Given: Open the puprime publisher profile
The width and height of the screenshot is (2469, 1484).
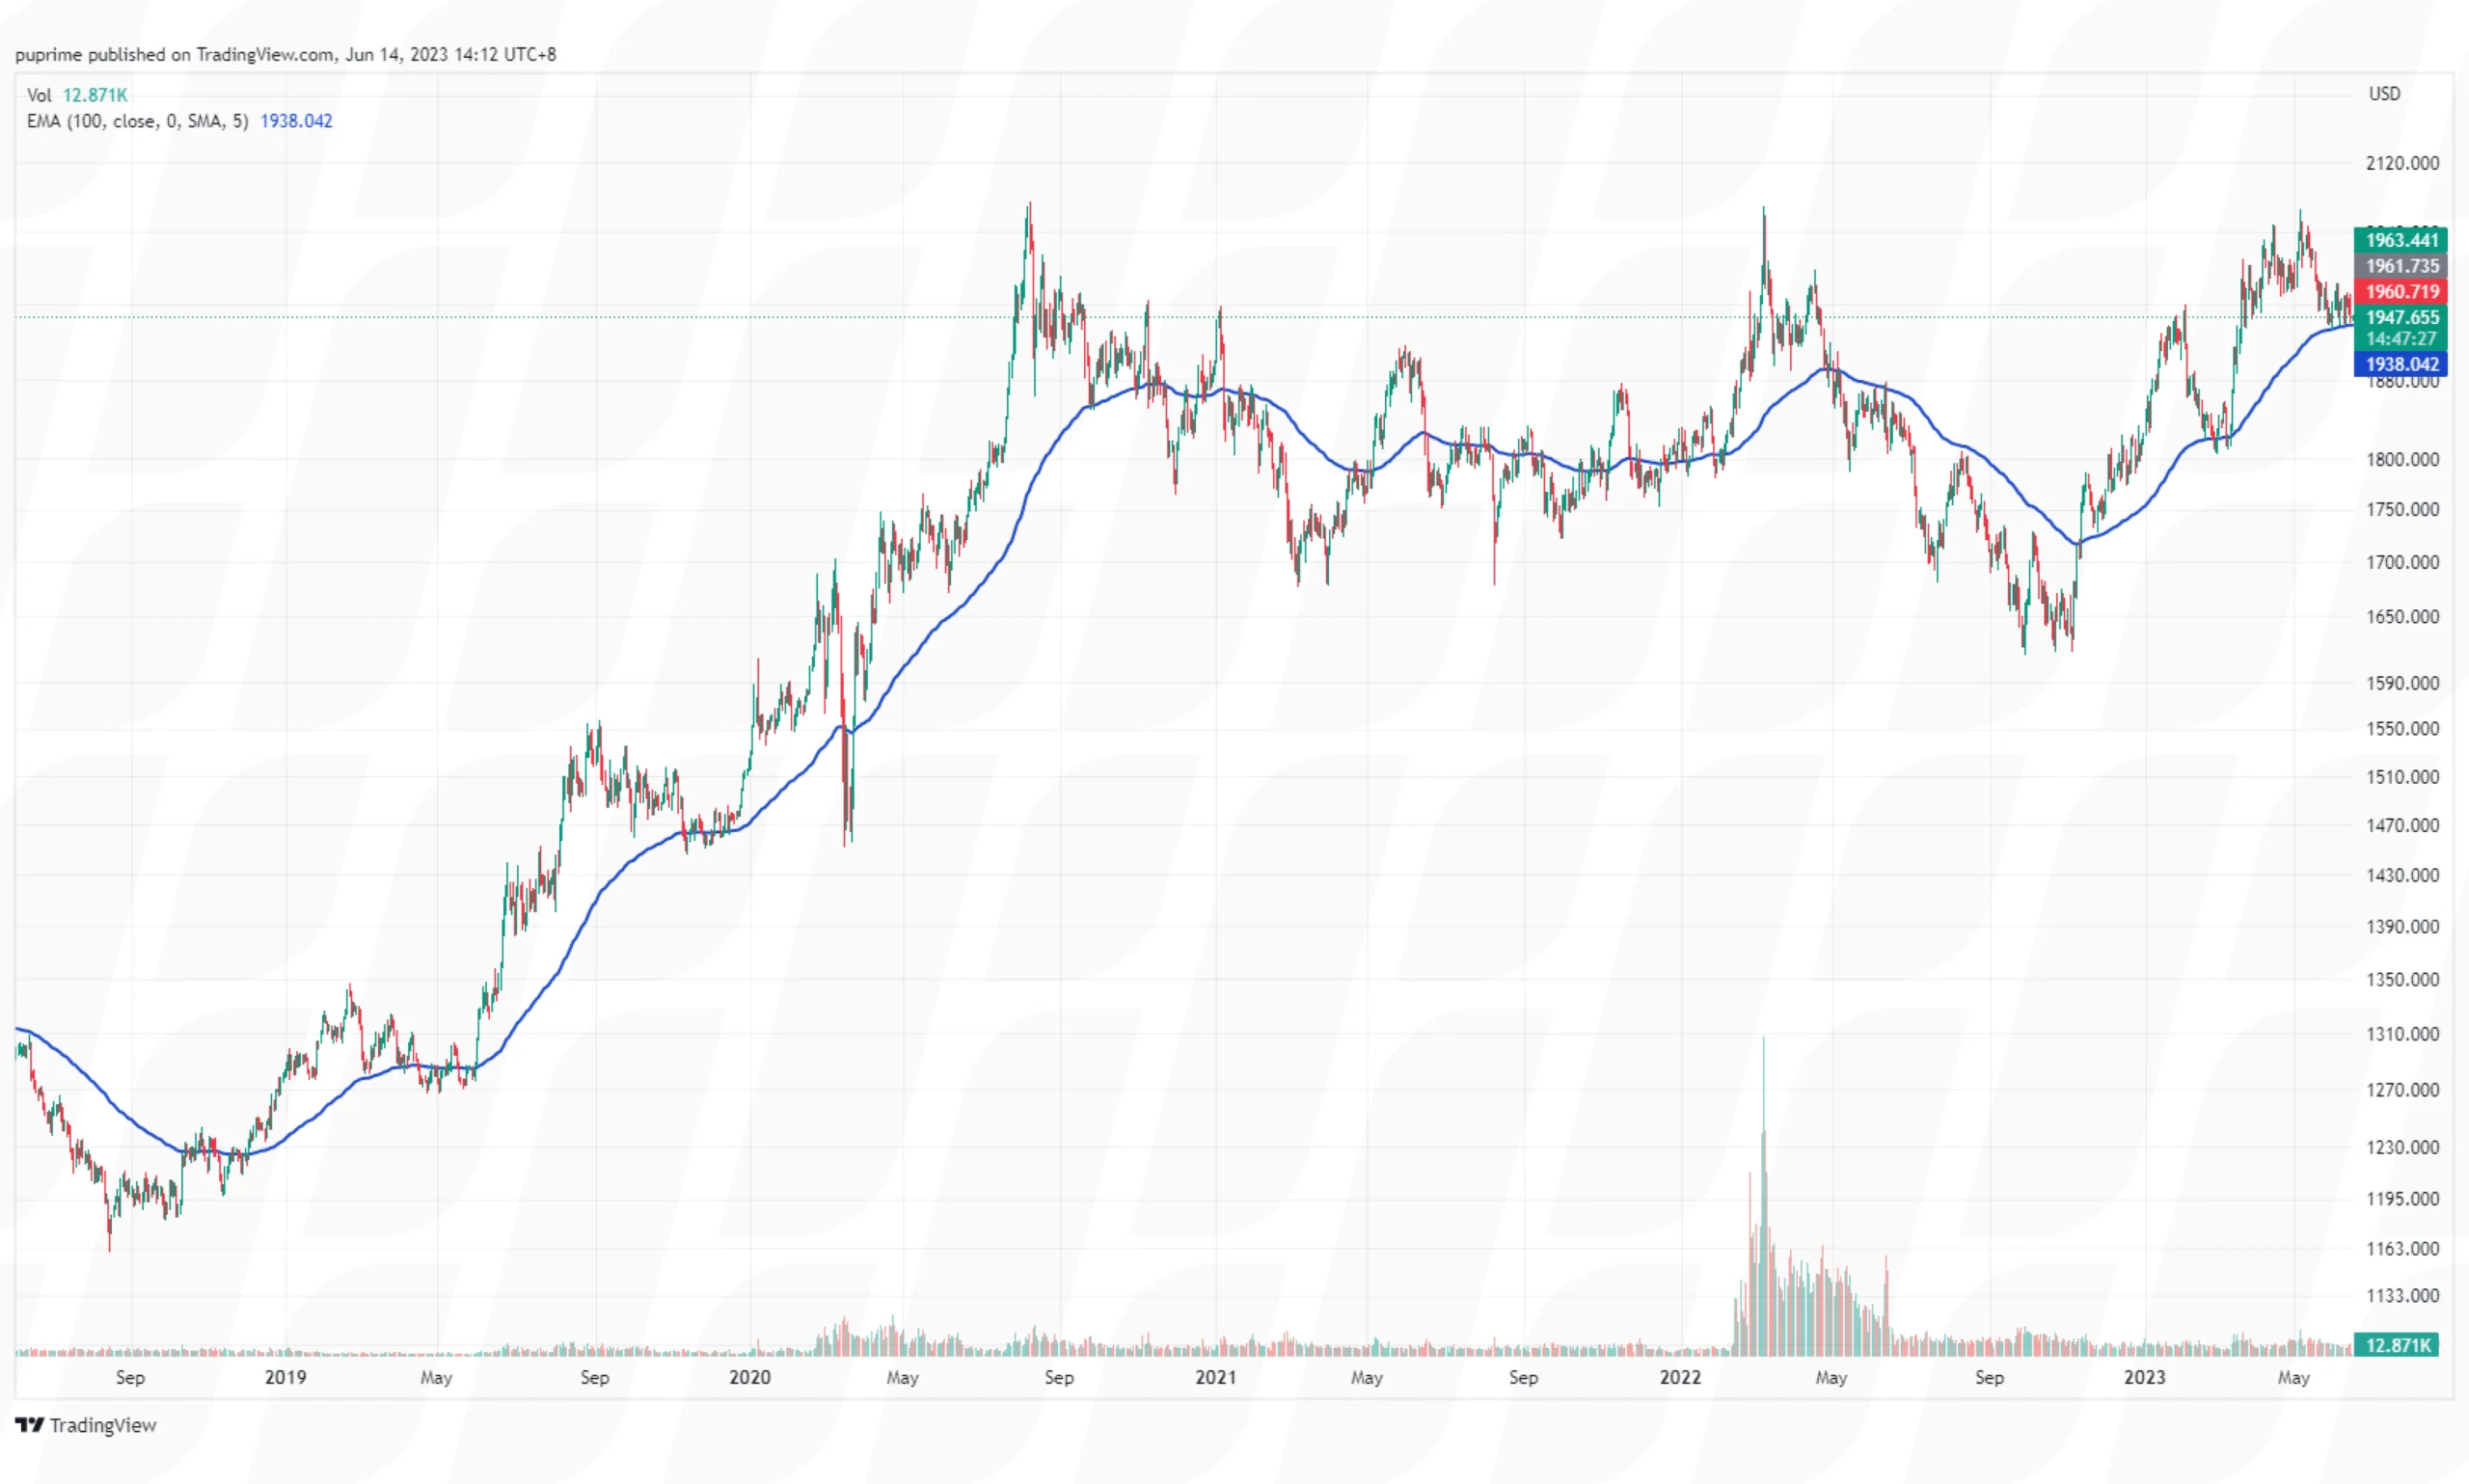Looking at the screenshot, I should tap(47, 55).
